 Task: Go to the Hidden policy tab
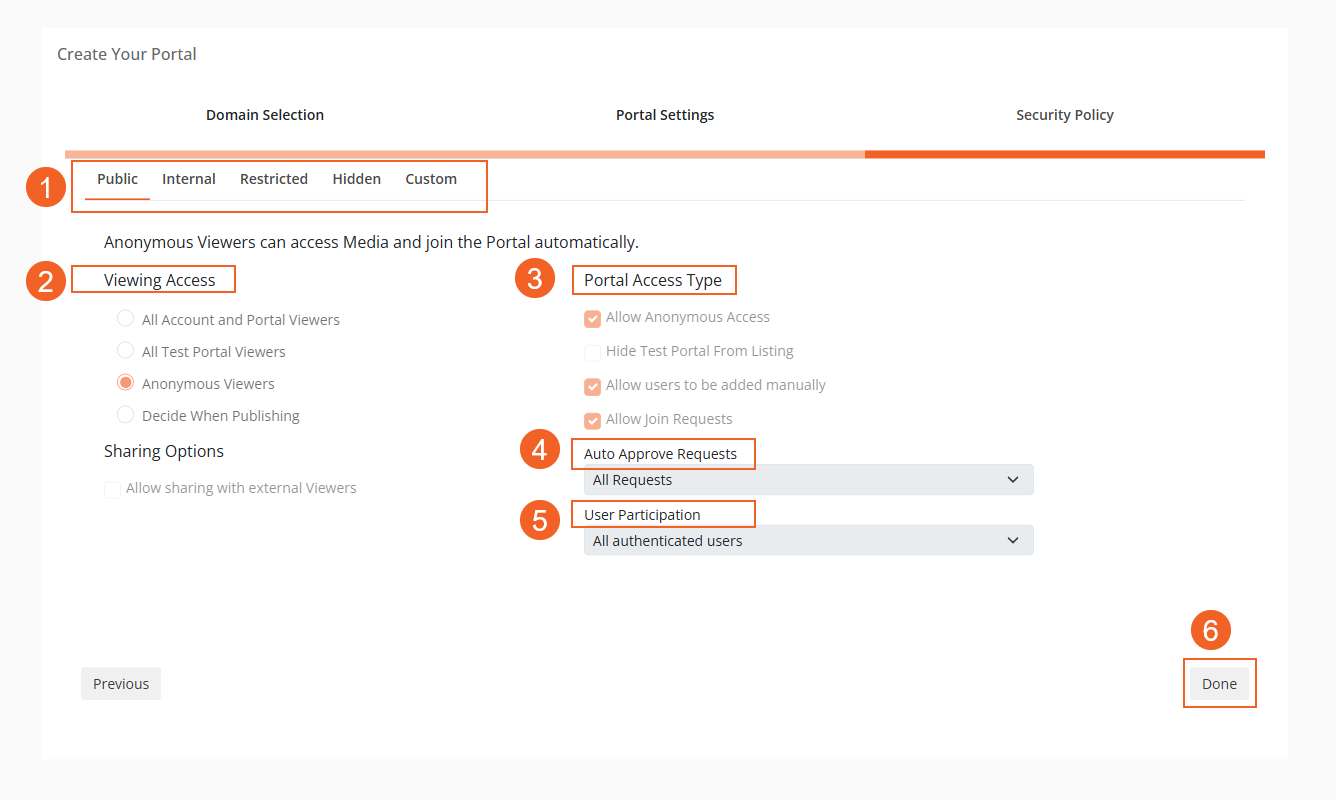(357, 179)
